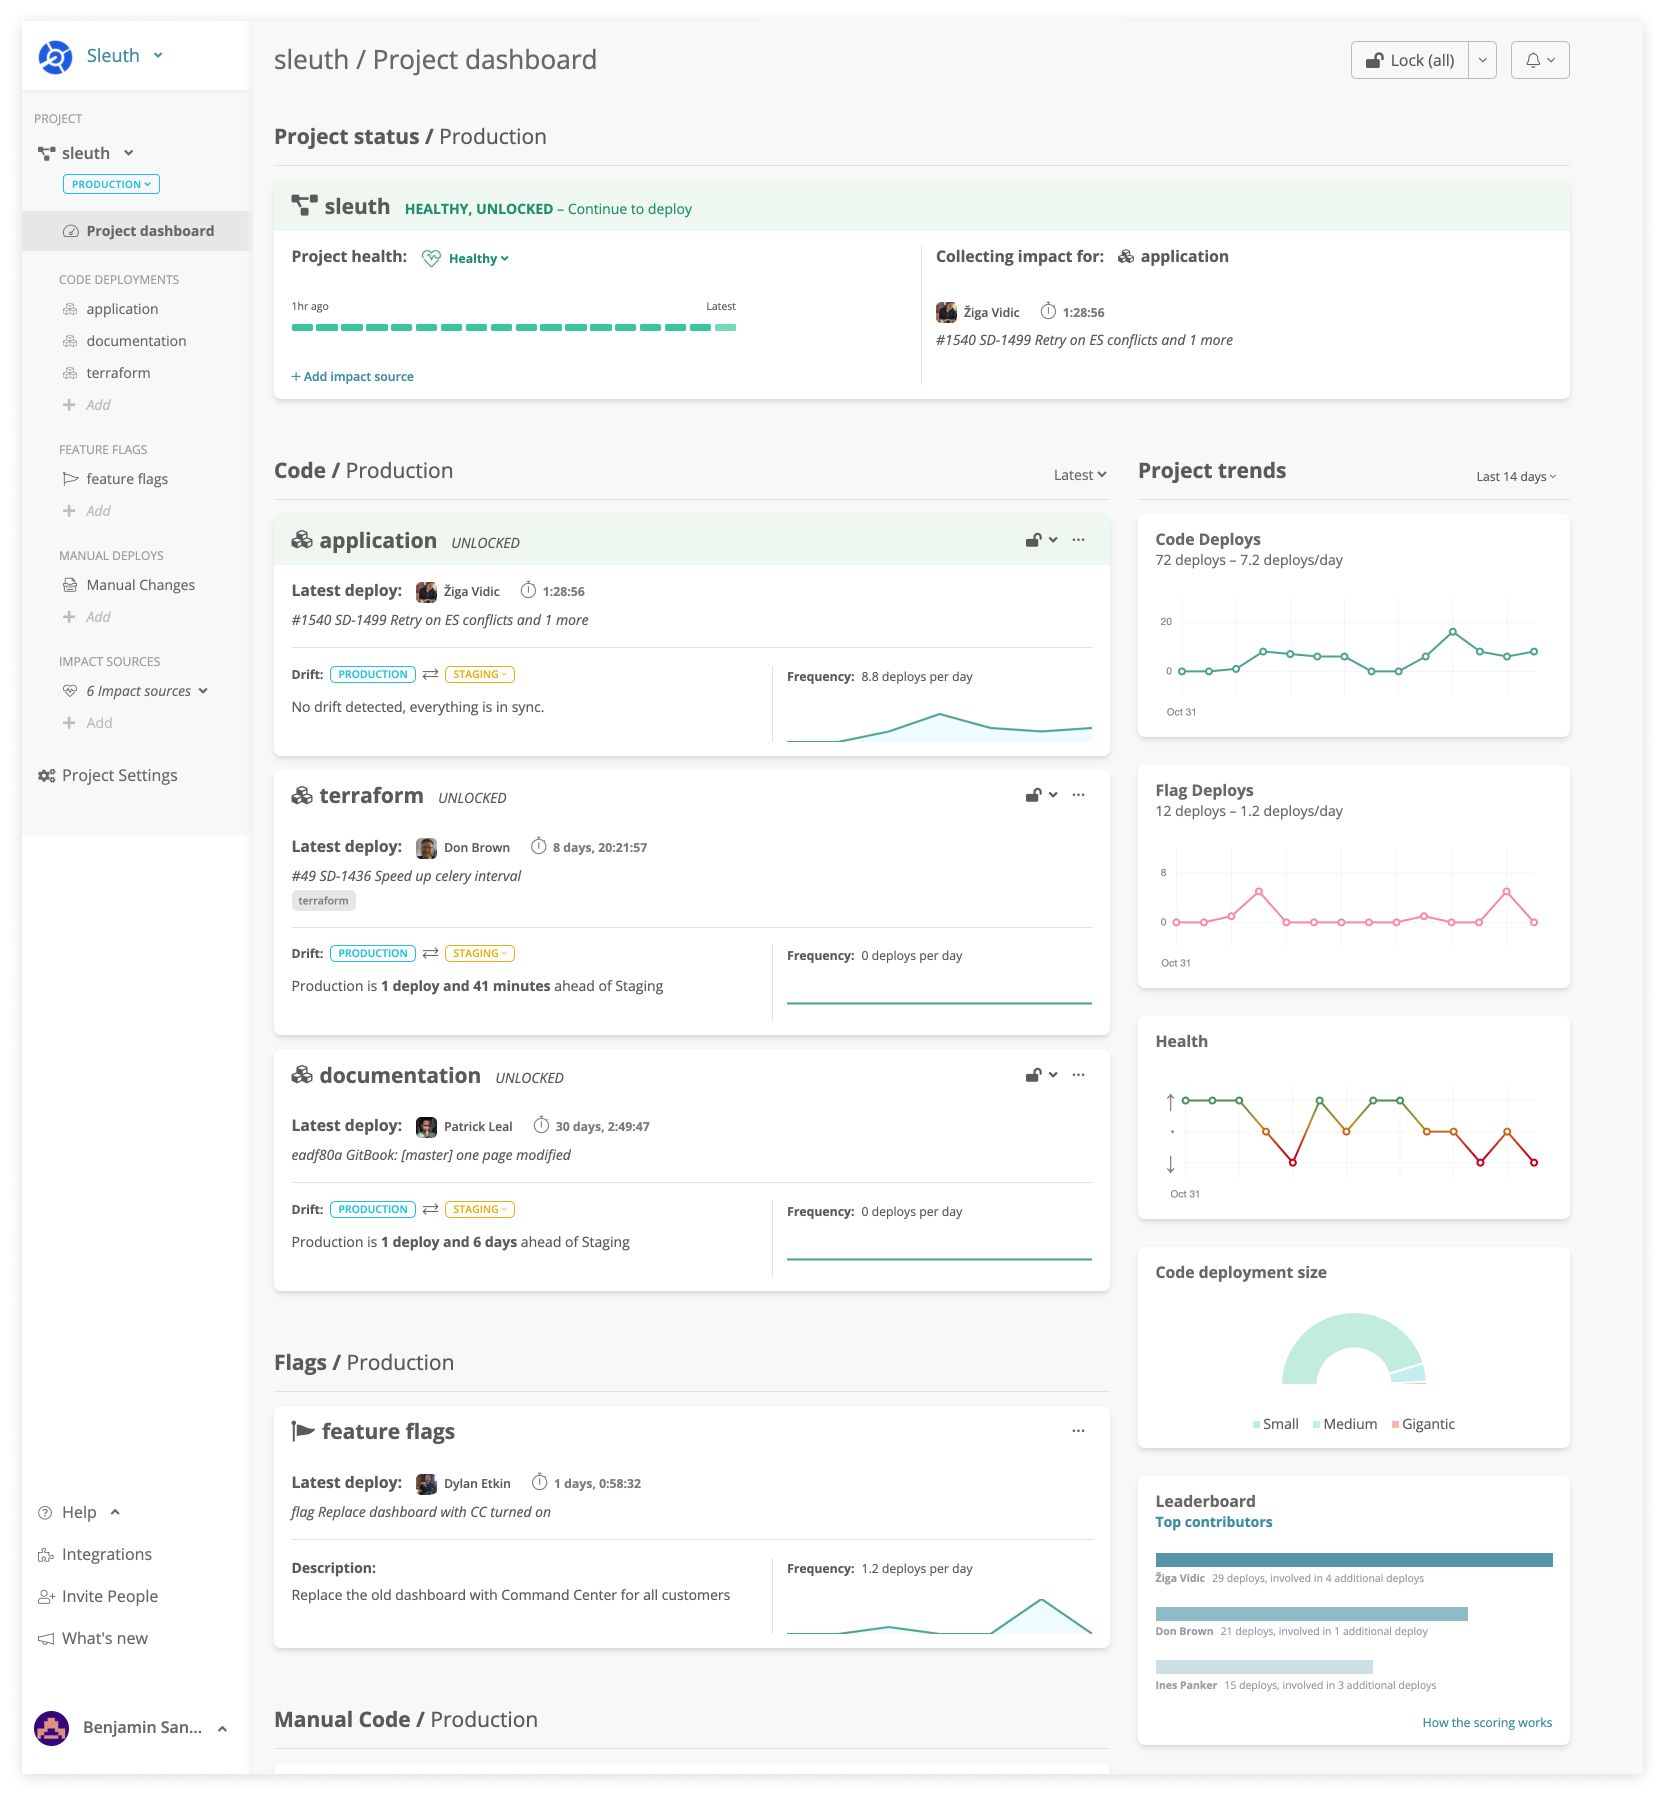Viewport: 1672px width, 1804px height.
Task: Expand user account menu caret
Action: pos(222,1728)
